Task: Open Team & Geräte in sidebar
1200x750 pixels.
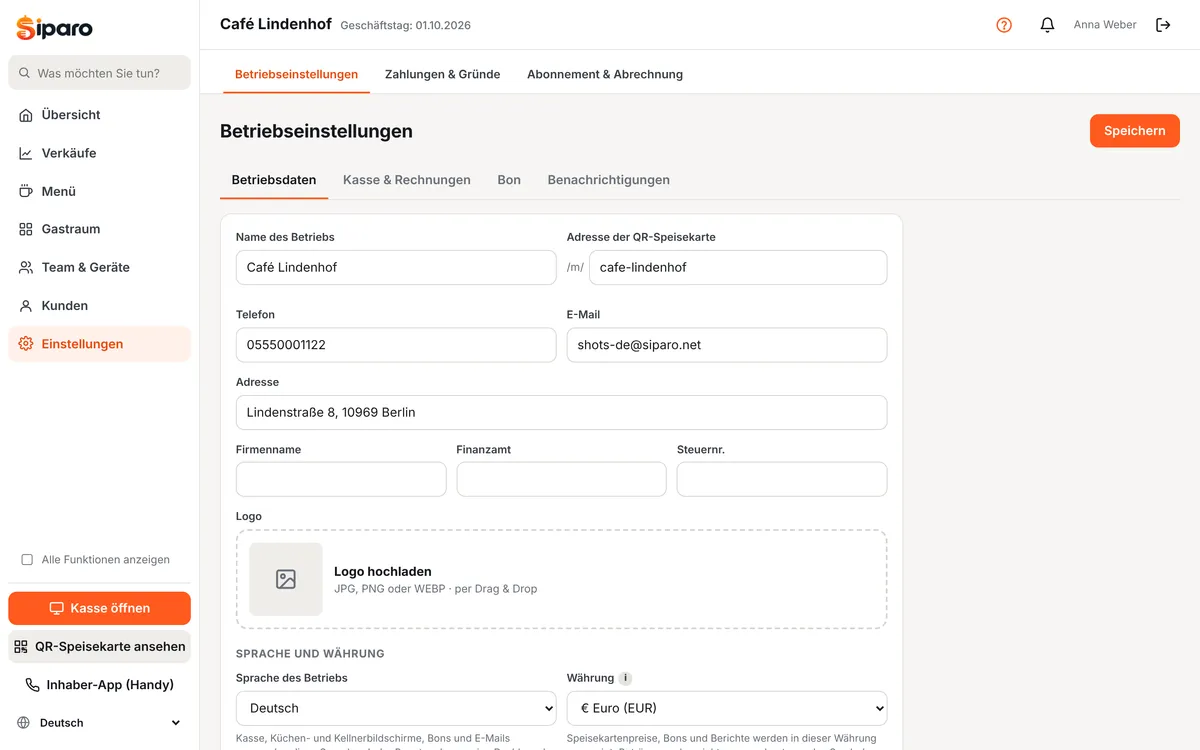Action: tap(99, 267)
